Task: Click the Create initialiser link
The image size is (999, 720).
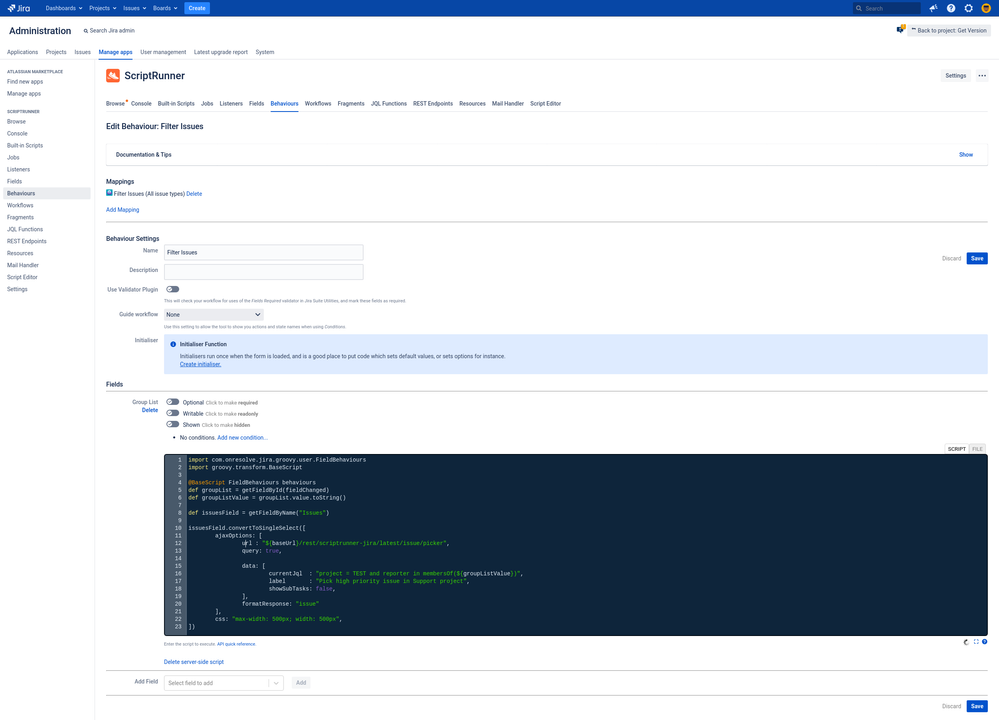Action: [200, 363]
